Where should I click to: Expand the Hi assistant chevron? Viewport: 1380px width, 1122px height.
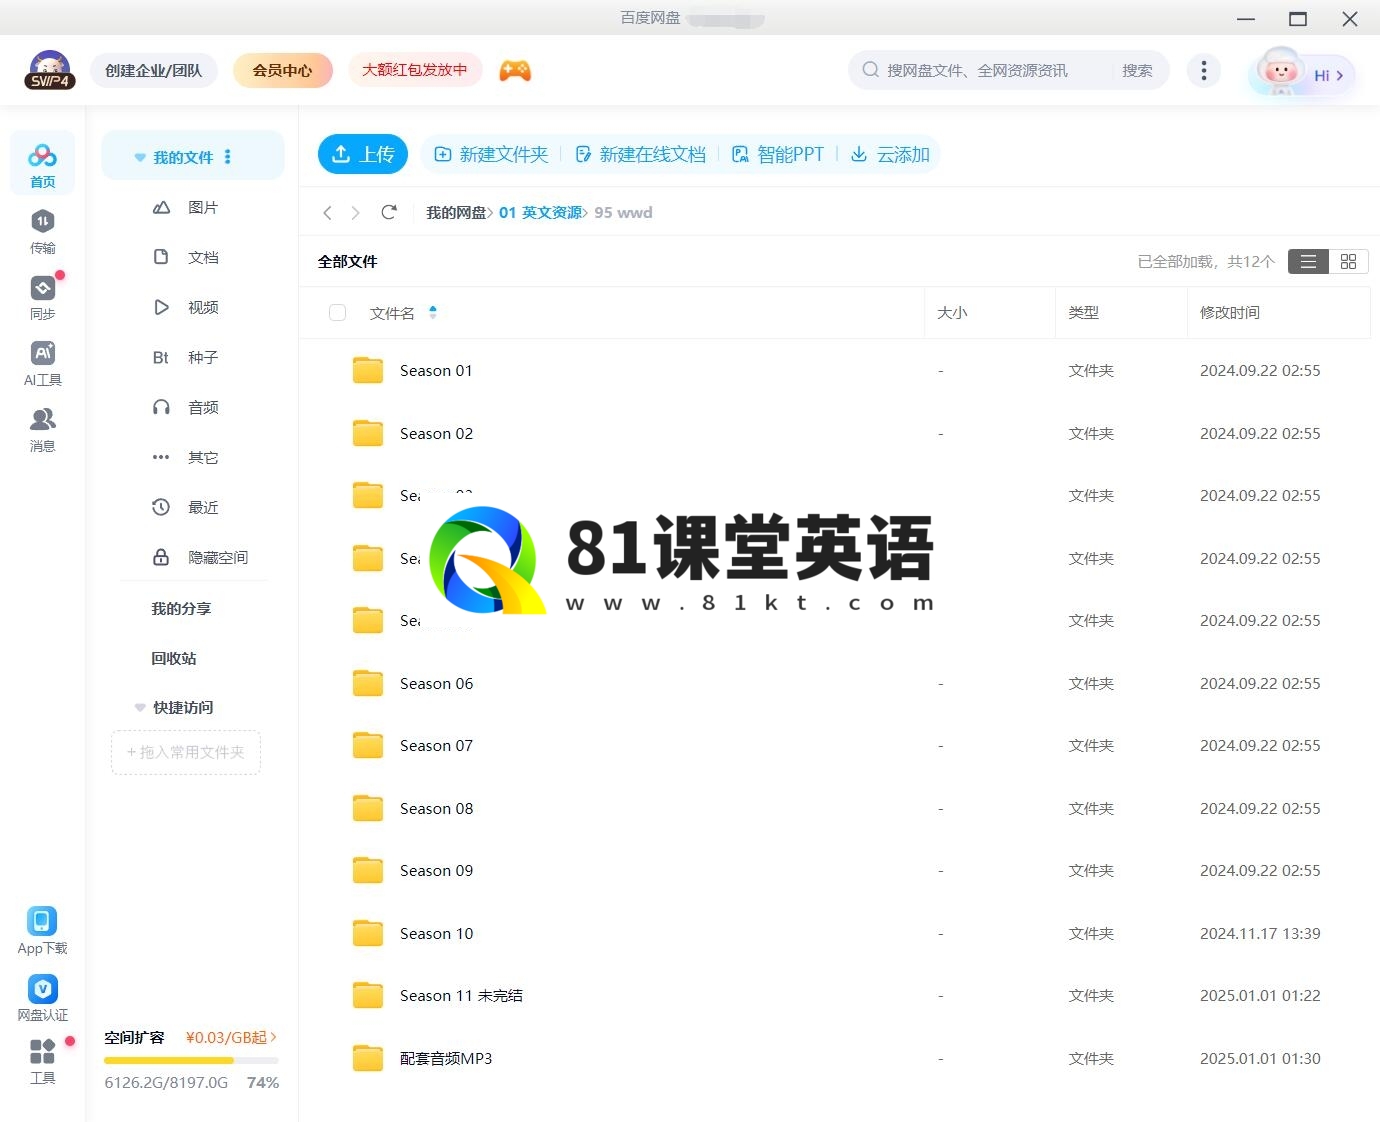click(1340, 75)
